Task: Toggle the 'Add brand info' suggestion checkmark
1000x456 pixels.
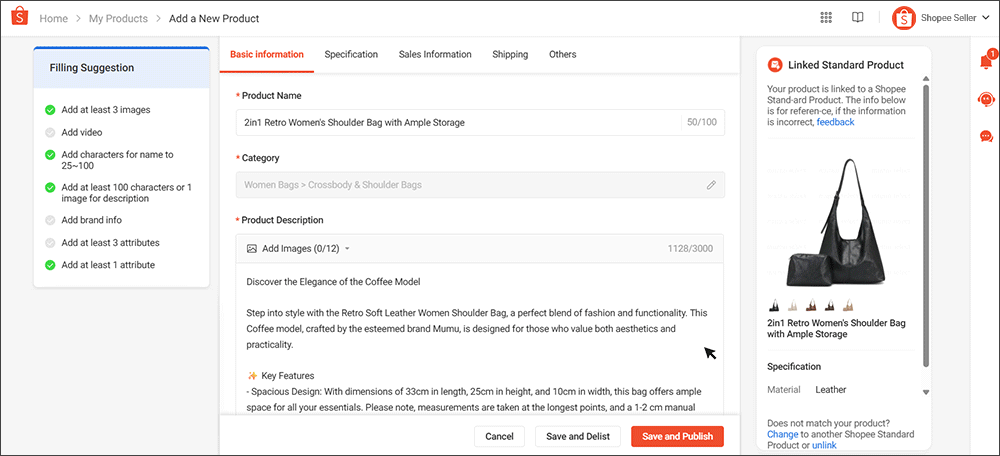Action: click(x=50, y=220)
